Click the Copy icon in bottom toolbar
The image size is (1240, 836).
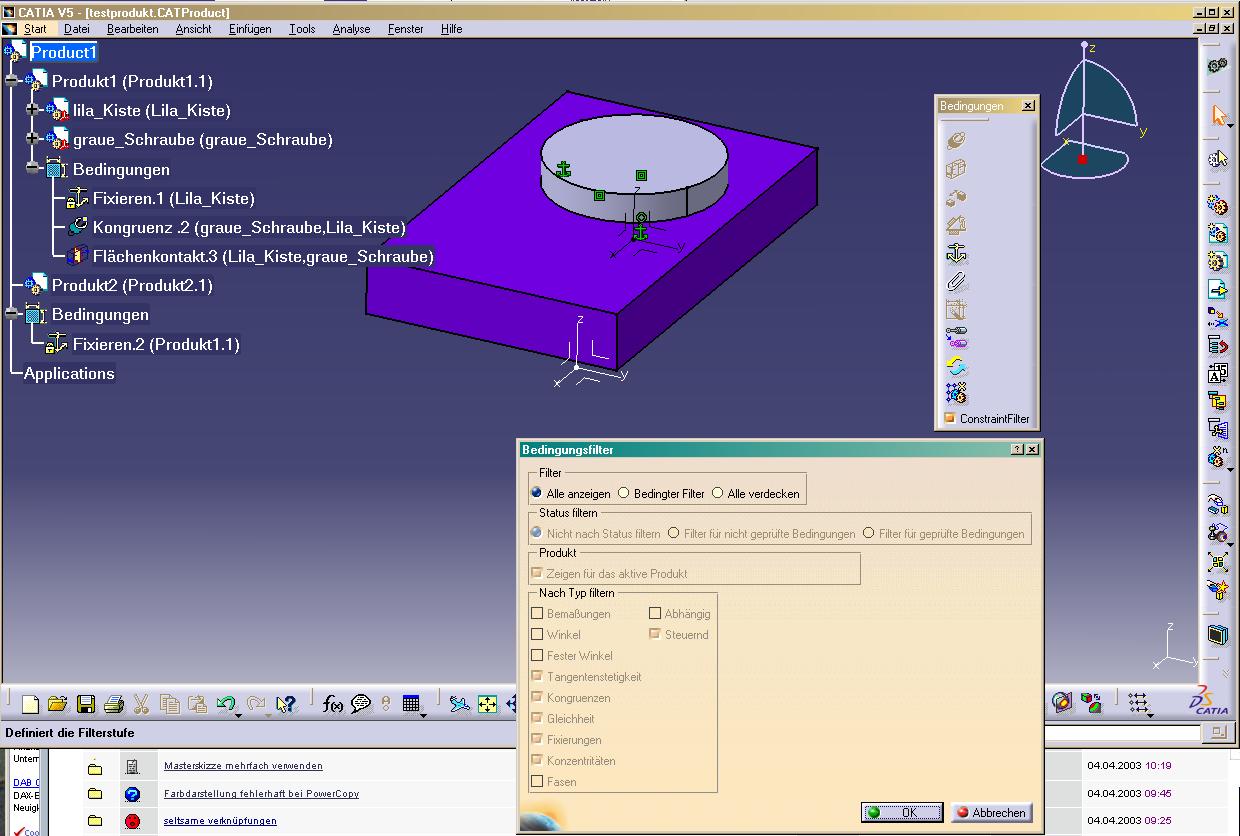point(169,704)
